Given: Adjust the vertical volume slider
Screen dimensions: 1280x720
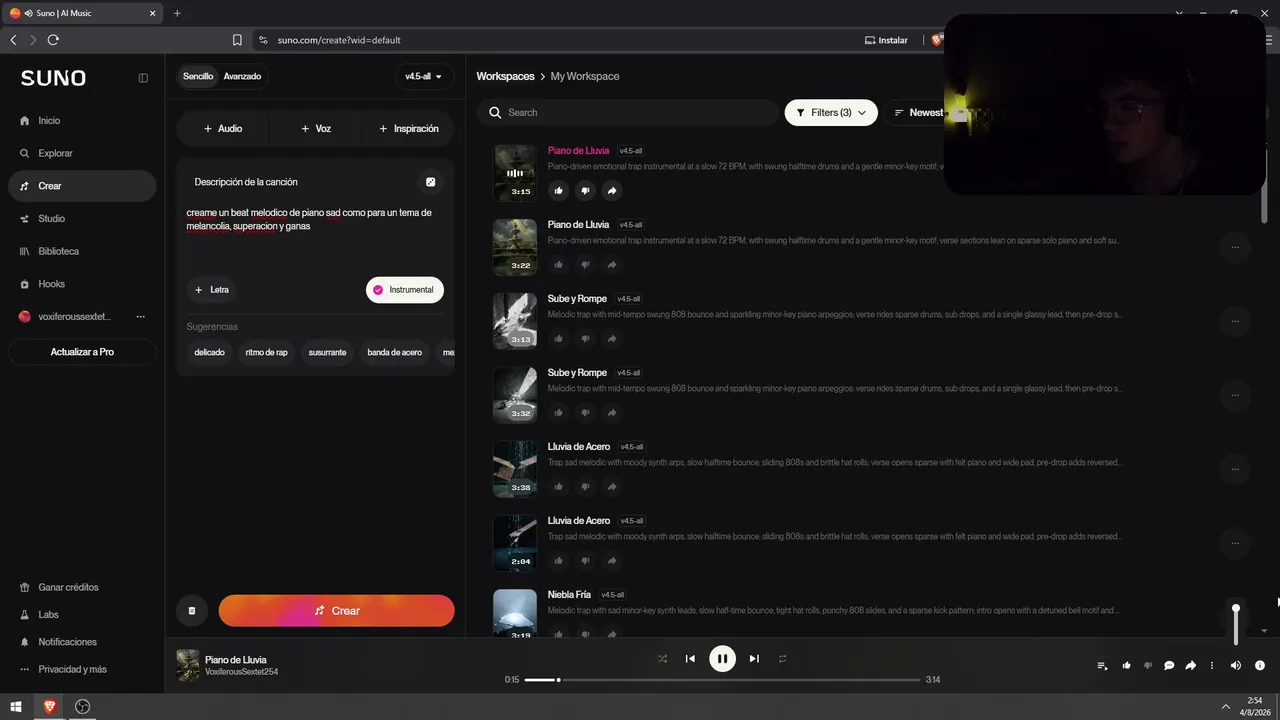Looking at the screenshot, I should point(1236,625).
